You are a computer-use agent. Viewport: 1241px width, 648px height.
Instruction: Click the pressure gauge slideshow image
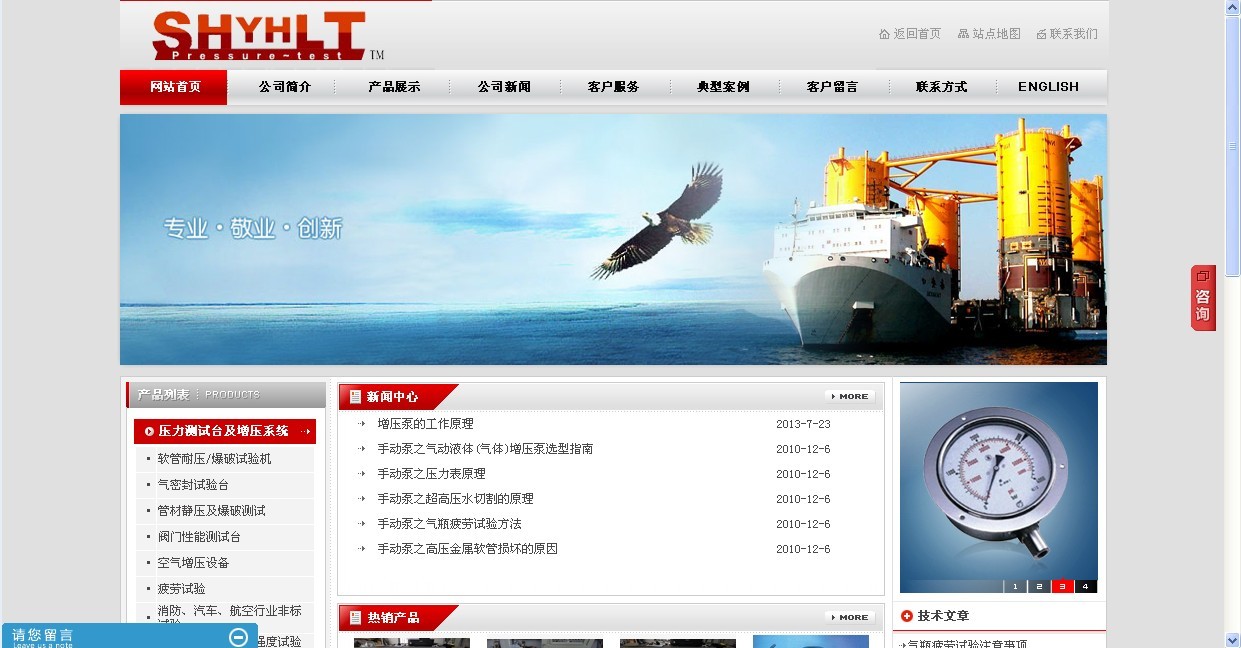point(998,480)
